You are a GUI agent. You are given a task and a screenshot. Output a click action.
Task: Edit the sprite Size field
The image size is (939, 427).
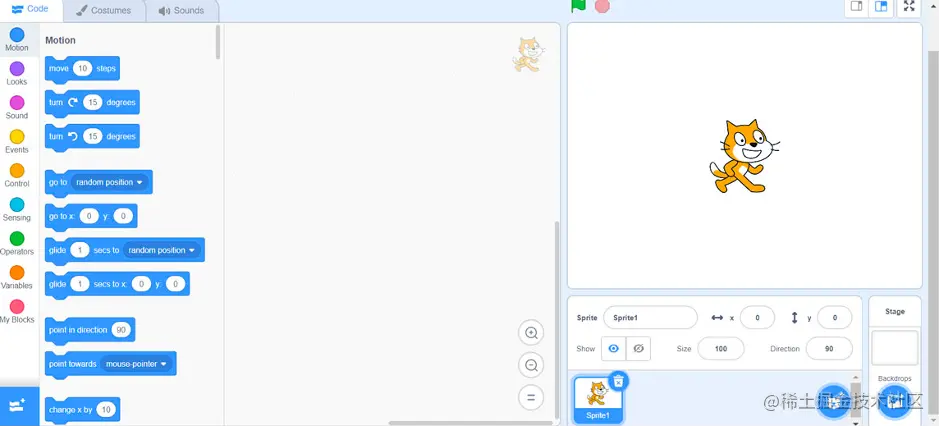(x=721, y=349)
